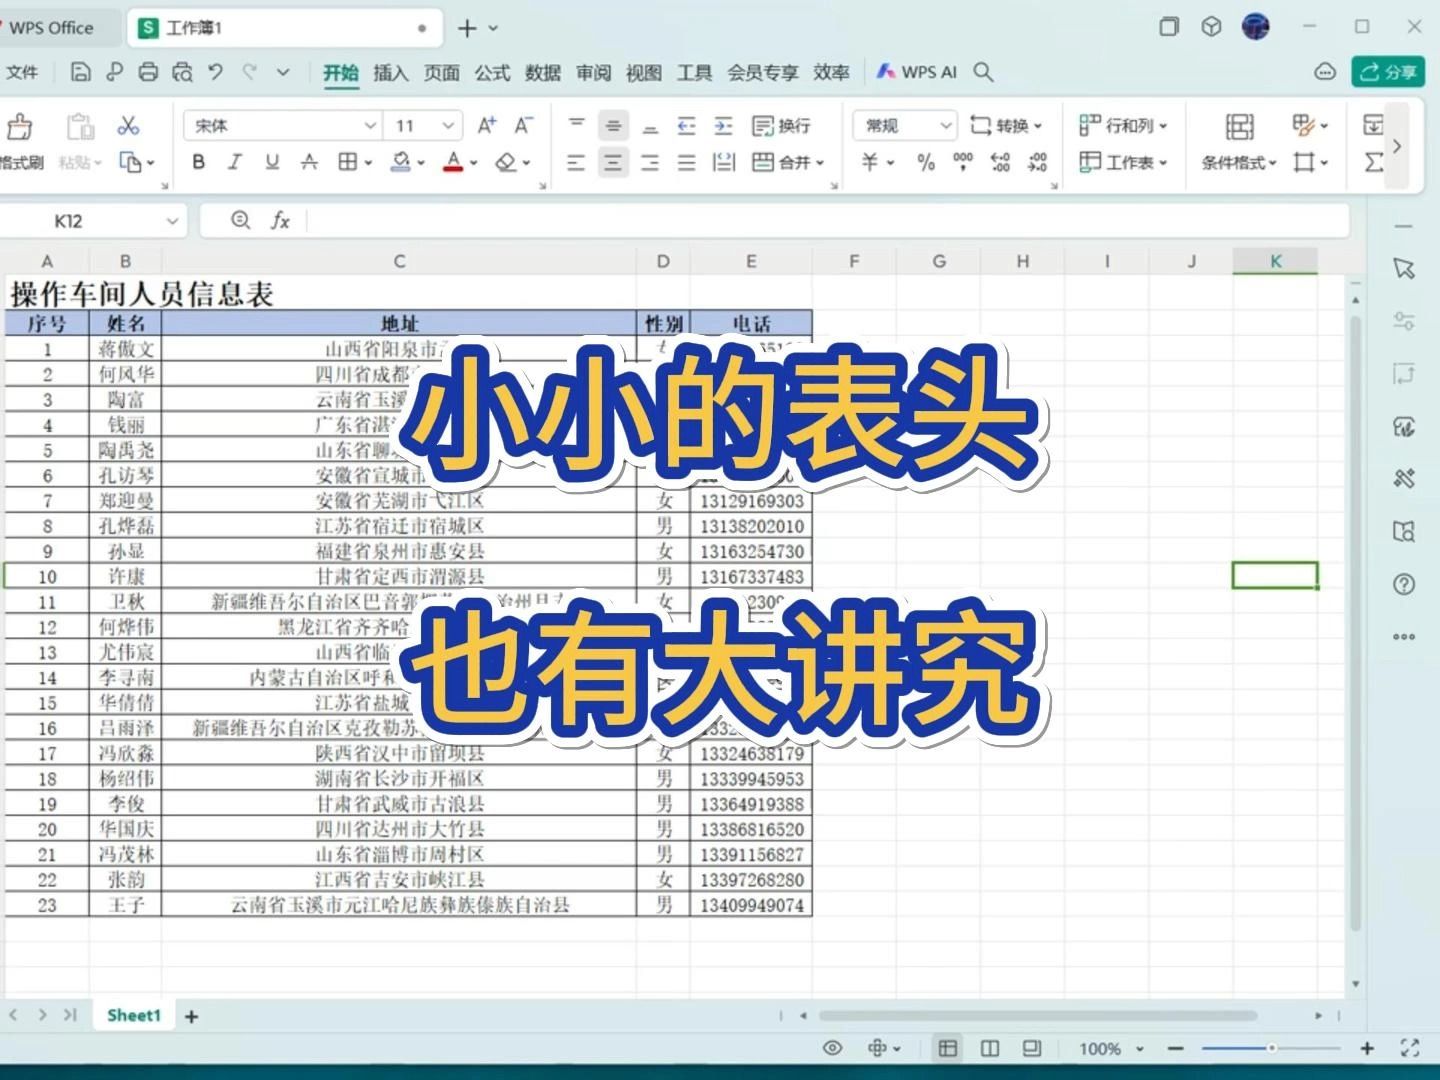
Task: Click the Print icon in quick toolbar
Action: click(148, 72)
